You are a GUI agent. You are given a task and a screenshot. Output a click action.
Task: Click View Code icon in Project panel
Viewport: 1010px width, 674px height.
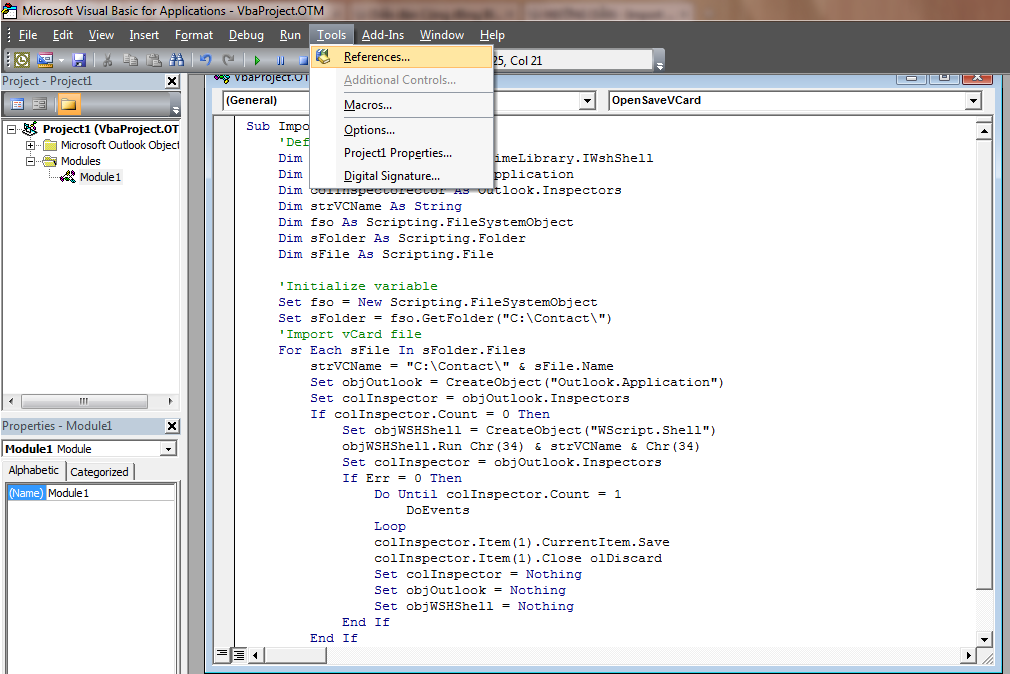coord(17,104)
